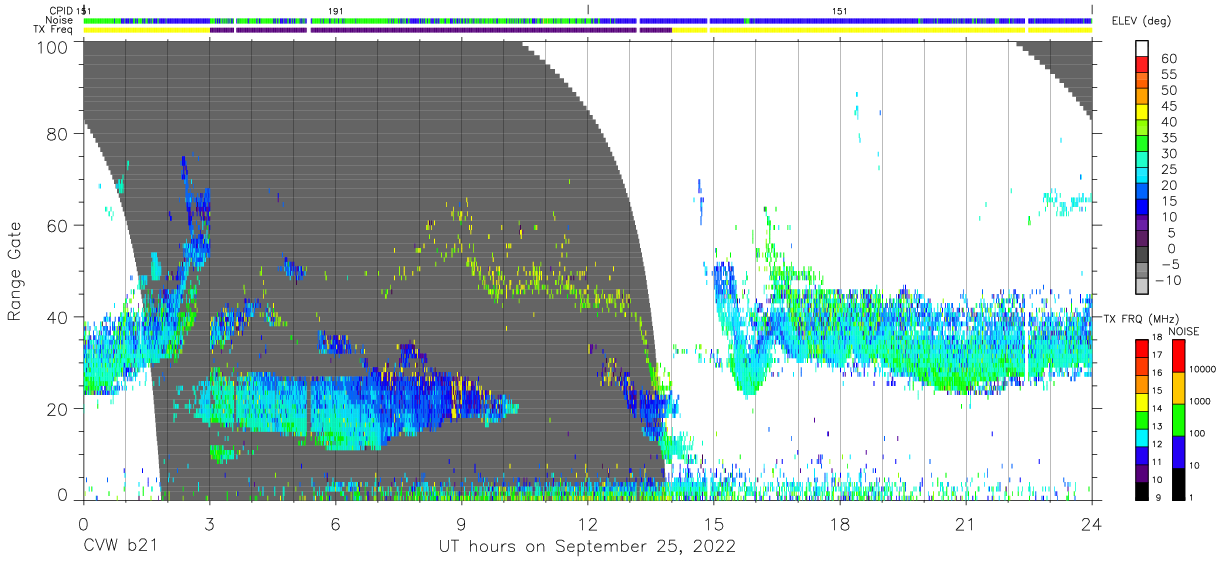Screen dimensions: 1228x567
Task: Click the '3' tick on UT hours axis
Action: [209, 524]
